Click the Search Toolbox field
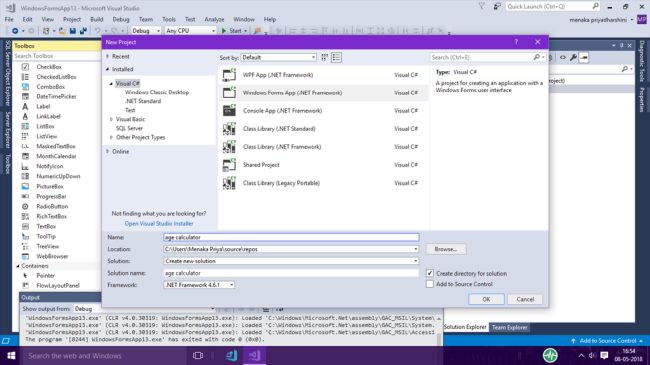Image resolution: width=650 pixels, height=365 pixels. point(56,56)
